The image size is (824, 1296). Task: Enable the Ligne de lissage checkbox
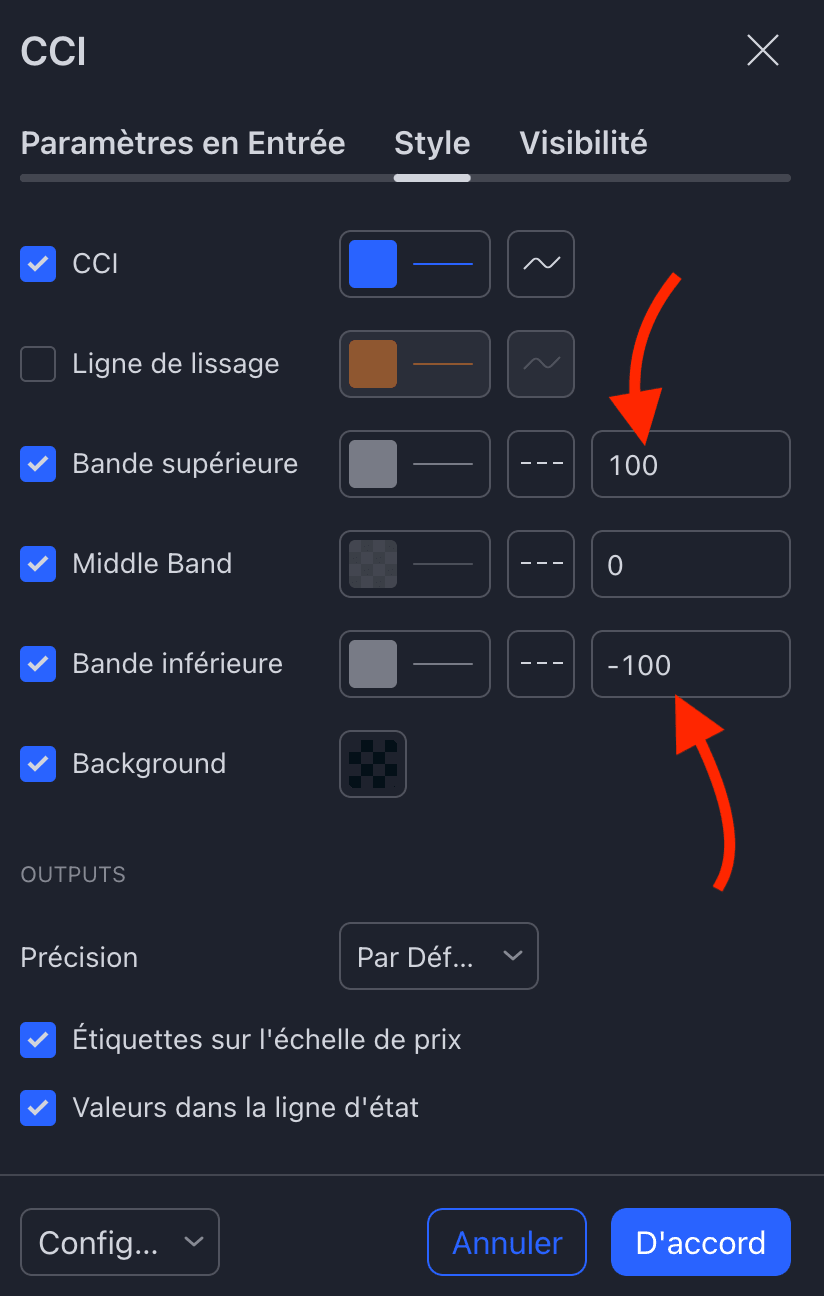tap(38, 364)
